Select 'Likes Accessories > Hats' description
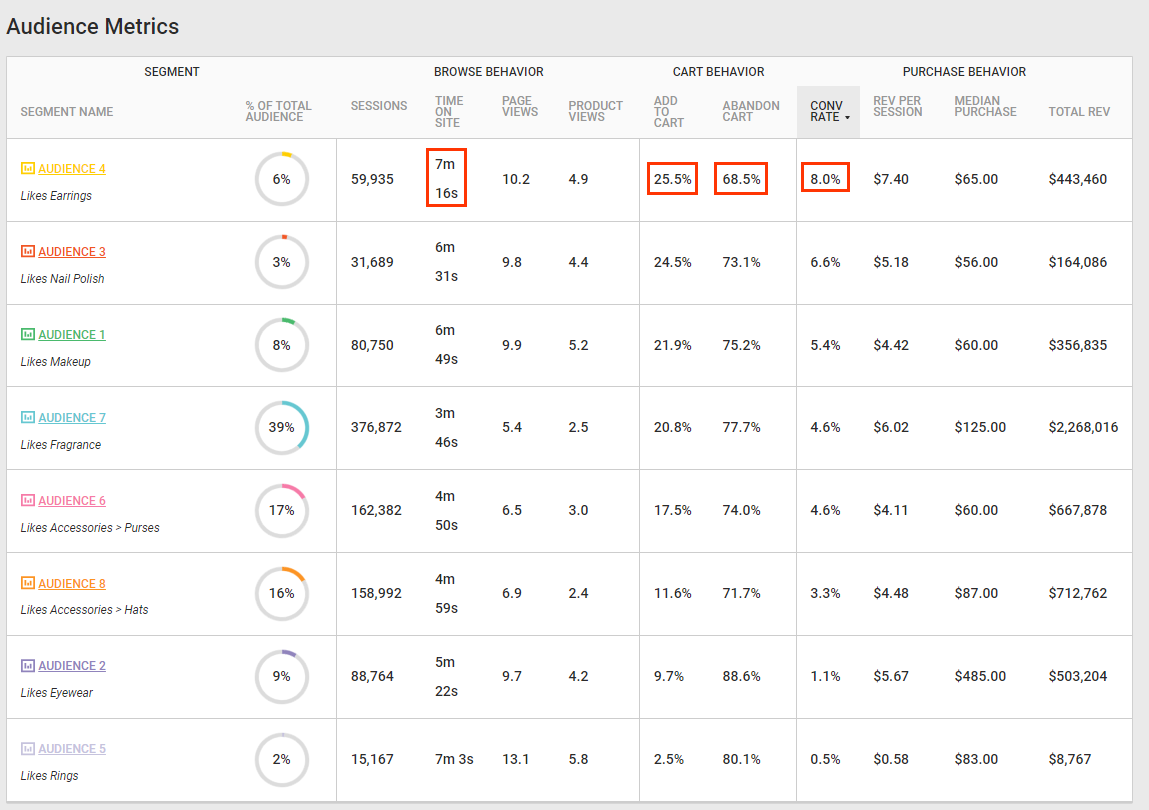 click(x=84, y=610)
